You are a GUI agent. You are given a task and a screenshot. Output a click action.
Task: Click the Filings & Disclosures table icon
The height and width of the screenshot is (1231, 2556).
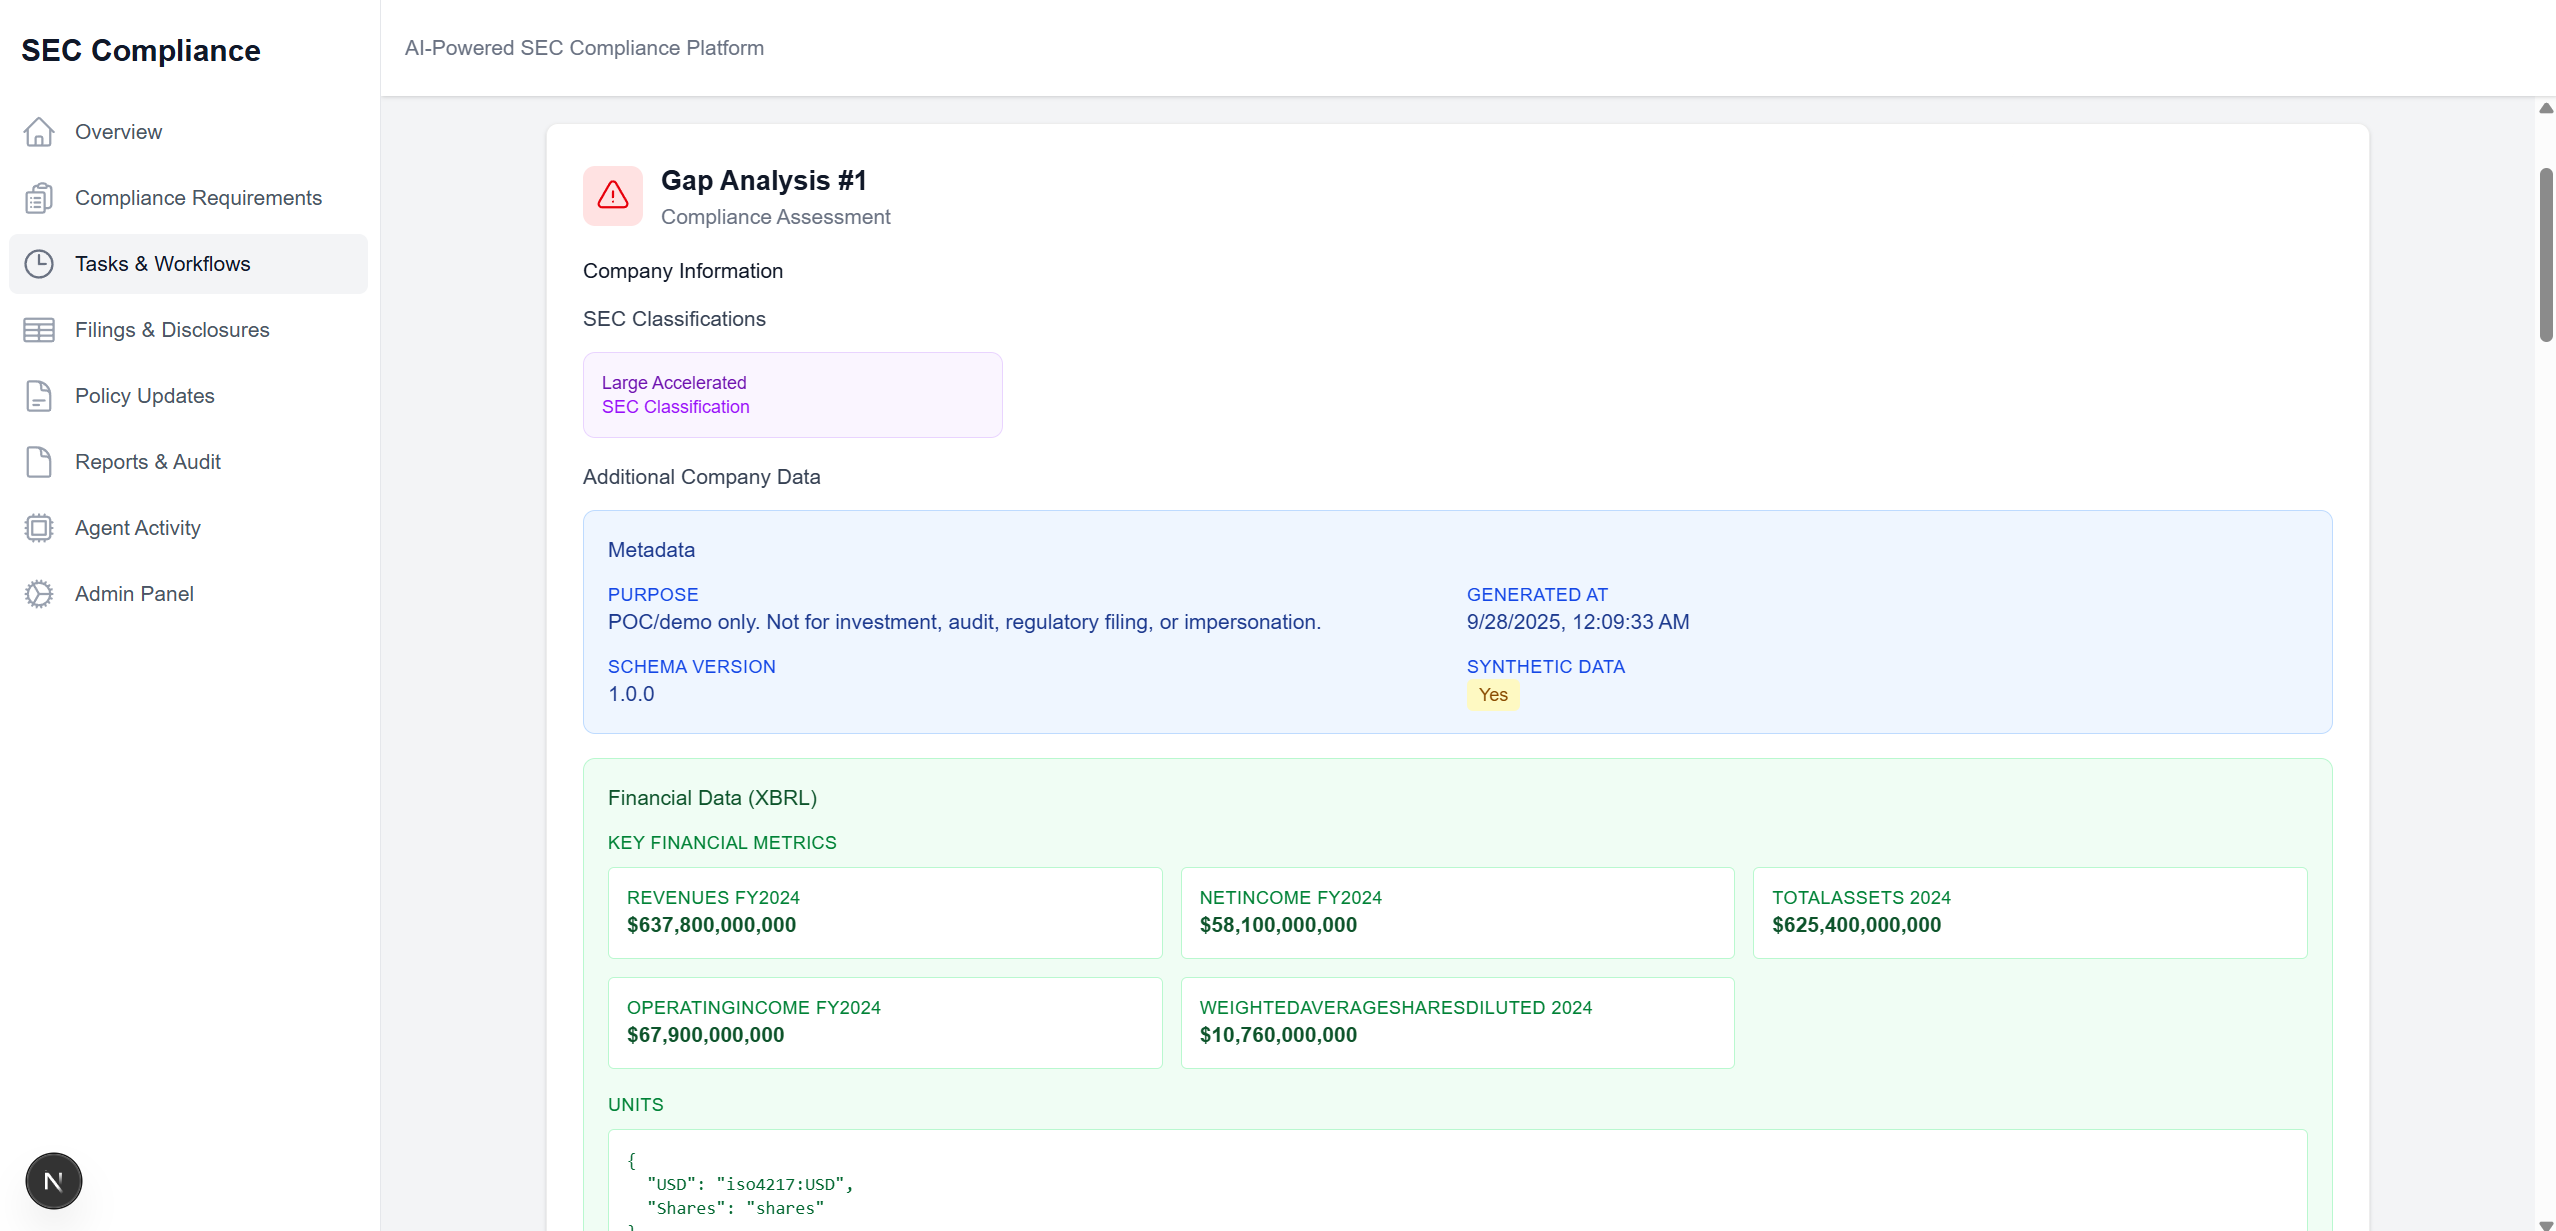click(x=39, y=330)
